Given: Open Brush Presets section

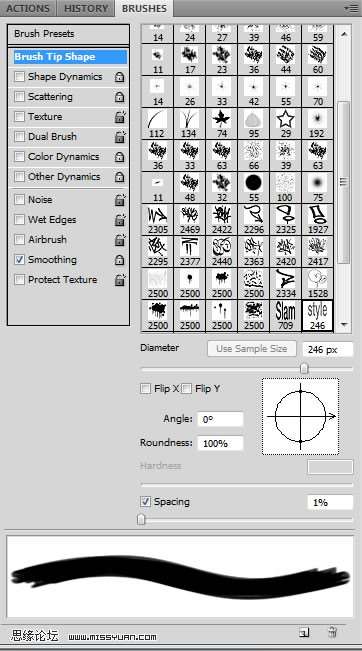Looking at the screenshot, I should point(68,34).
